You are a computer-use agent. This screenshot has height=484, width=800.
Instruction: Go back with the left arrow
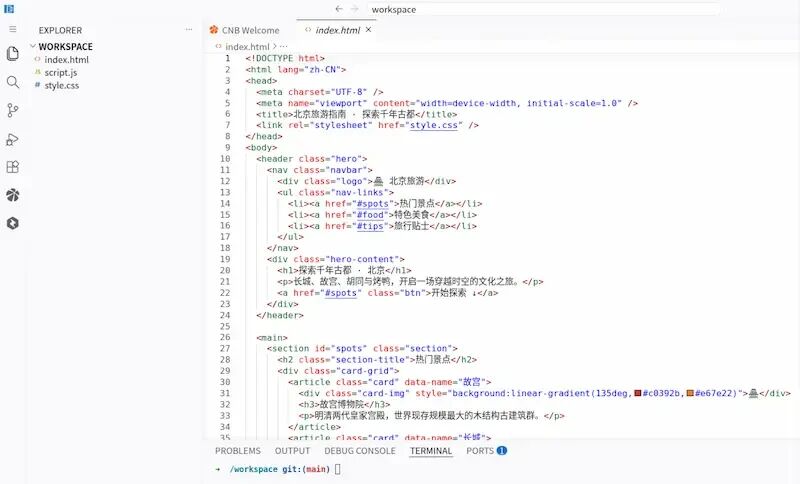pyautogui.click(x=339, y=9)
